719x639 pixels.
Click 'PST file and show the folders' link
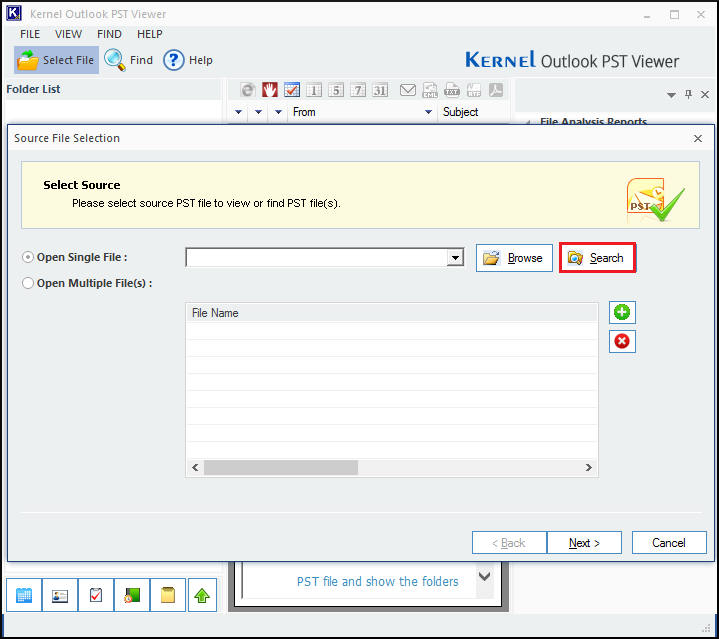tap(377, 582)
